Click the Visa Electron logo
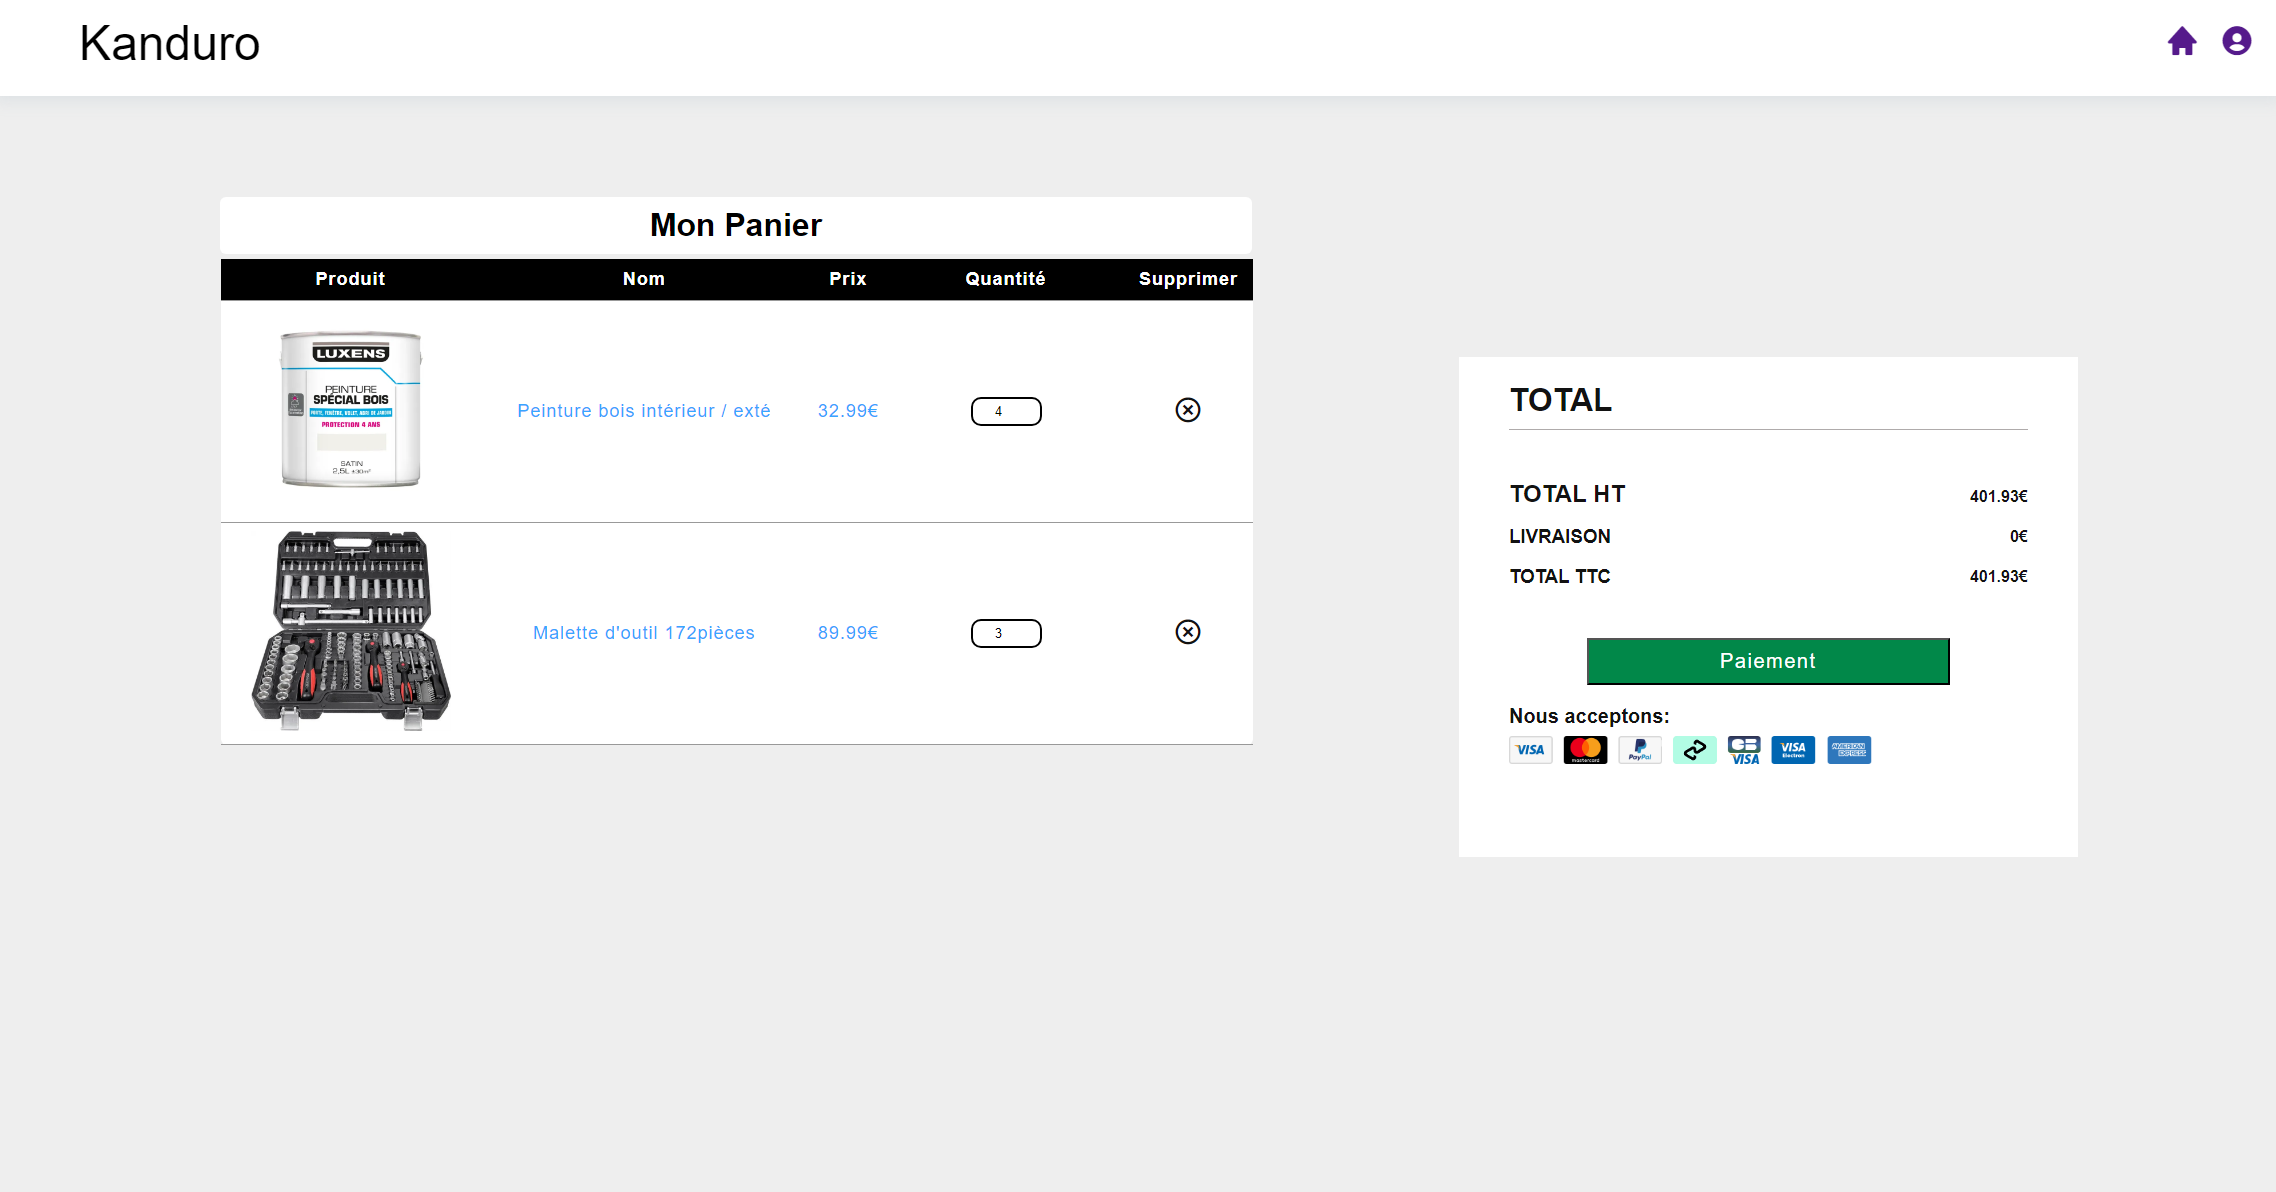The height and width of the screenshot is (1192, 2276). tap(1793, 750)
